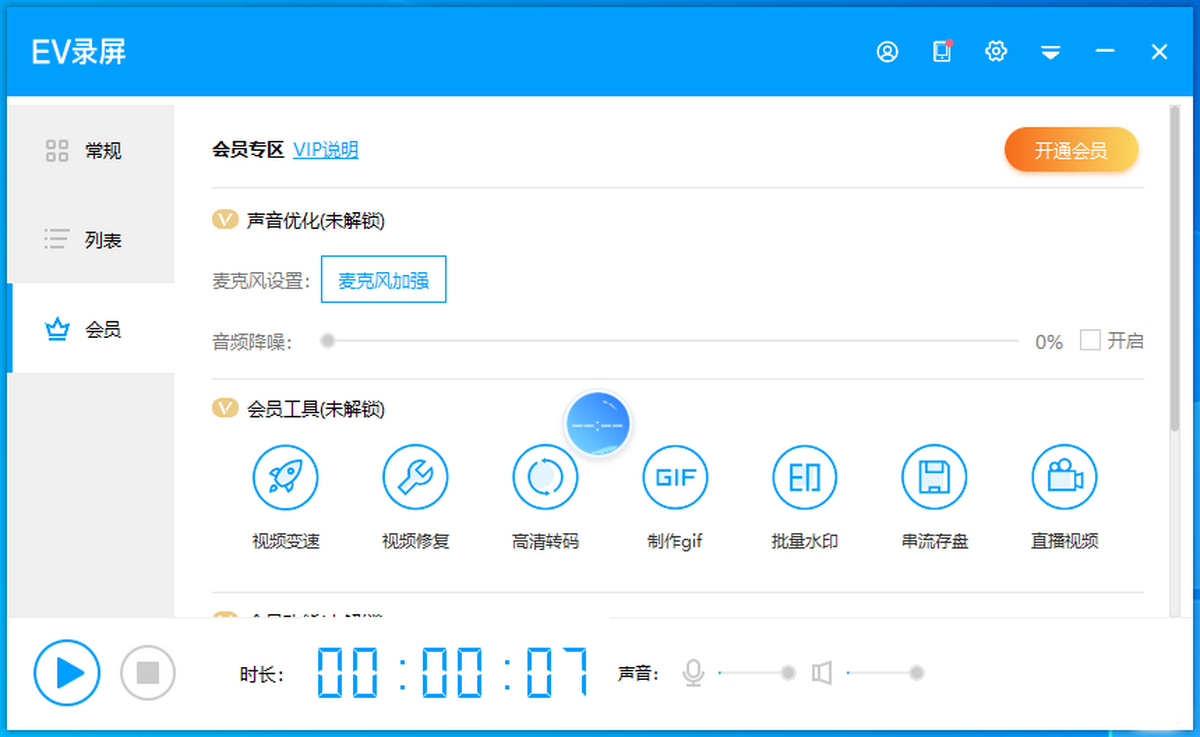The image size is (1200, 737).
Task: Open the user account icon
Action: click(x=887, y=52)
